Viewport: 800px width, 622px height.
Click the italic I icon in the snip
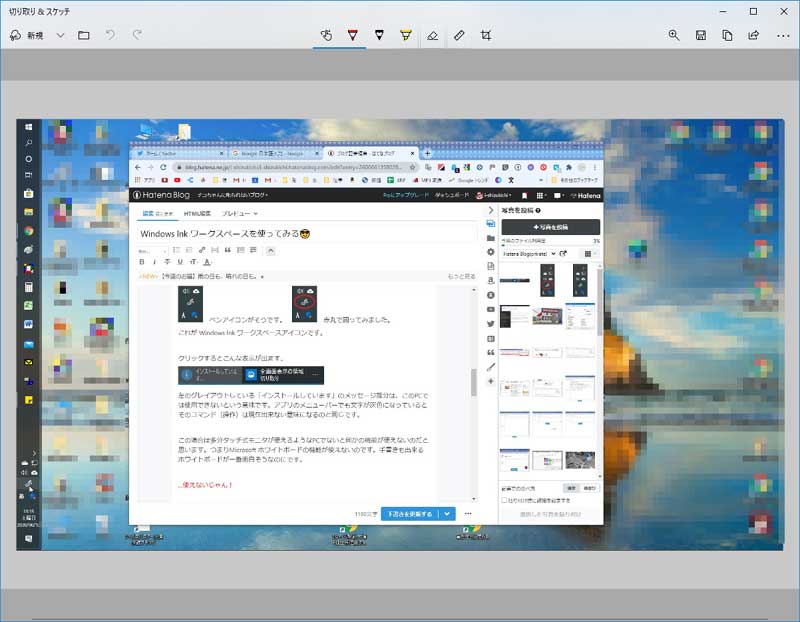155,262
